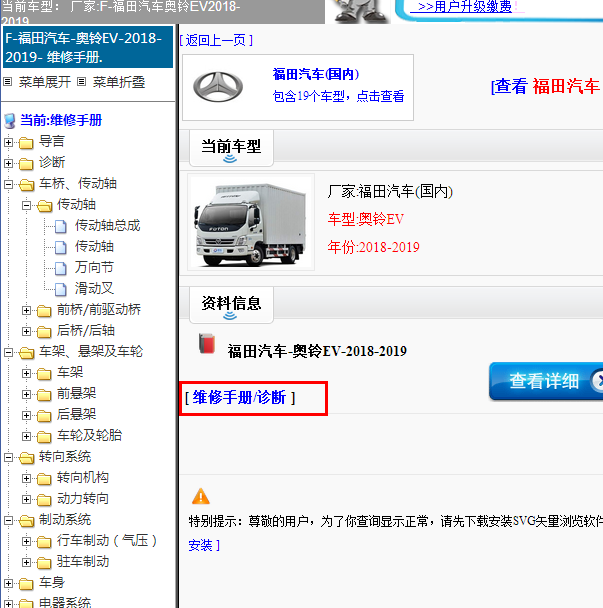Click the document icon for 传动轴总成
The height and width of the screenshot is (608, 603).
point(60,226)
